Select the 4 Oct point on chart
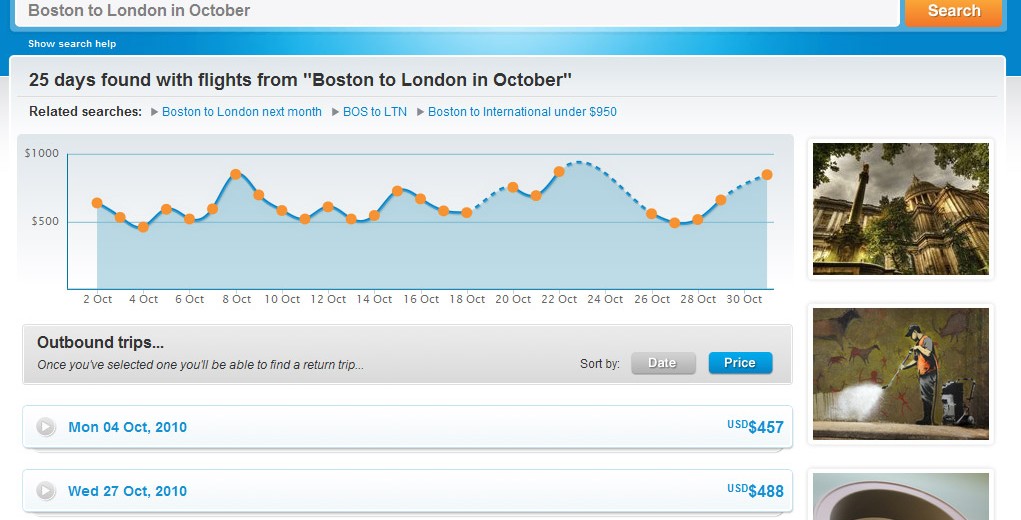The image size is (1021, 520). [143, 227]
